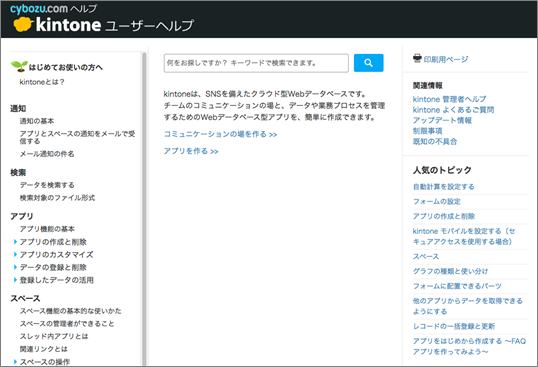The image size is (538, 367).
Task: Open popular topic レコードの一括登録と更新
Action: pos(454,326)
